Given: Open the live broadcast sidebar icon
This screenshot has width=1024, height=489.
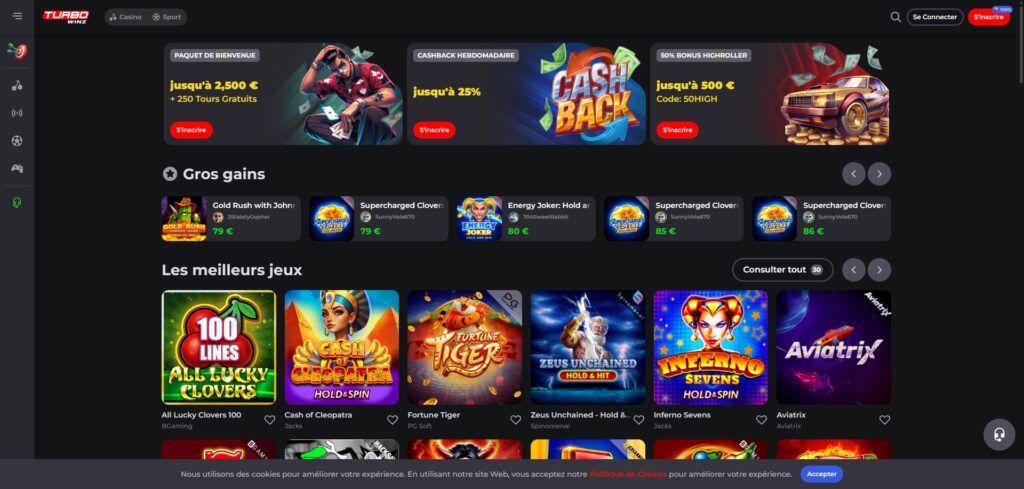Looking at the screenshot, I should coord(17,113).
